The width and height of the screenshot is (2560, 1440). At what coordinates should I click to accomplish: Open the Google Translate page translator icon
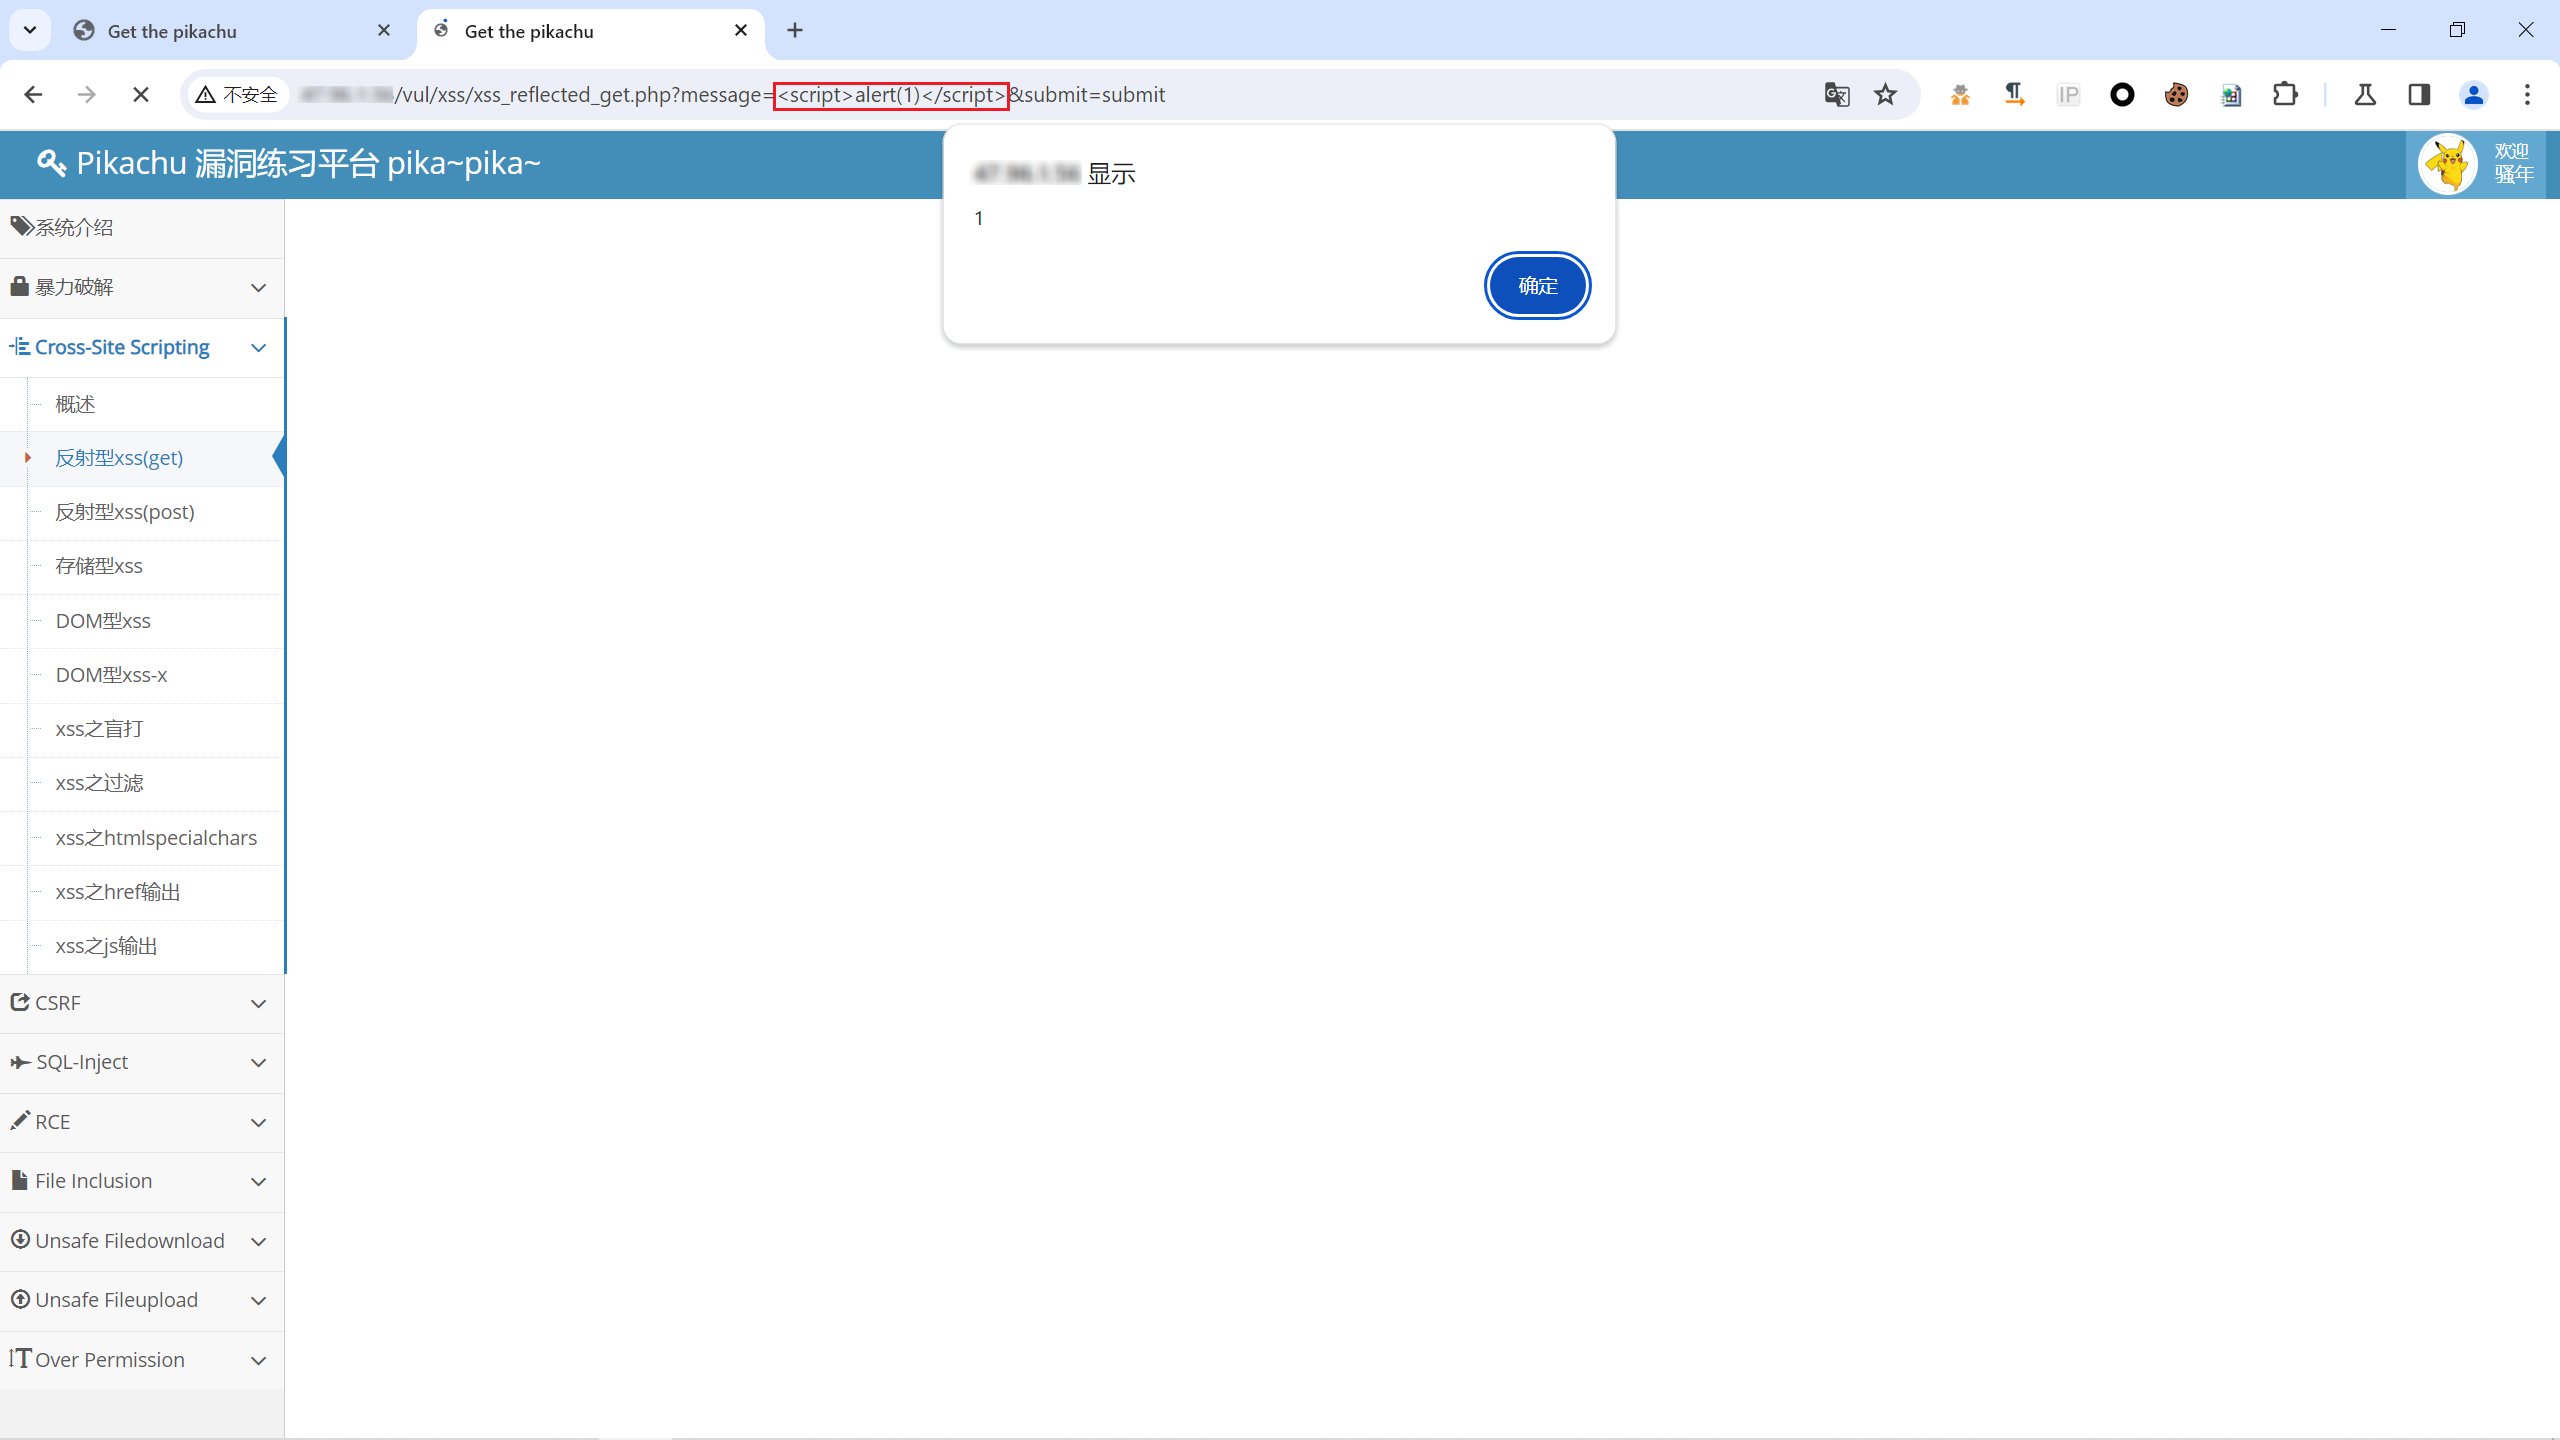[1836, 94]
